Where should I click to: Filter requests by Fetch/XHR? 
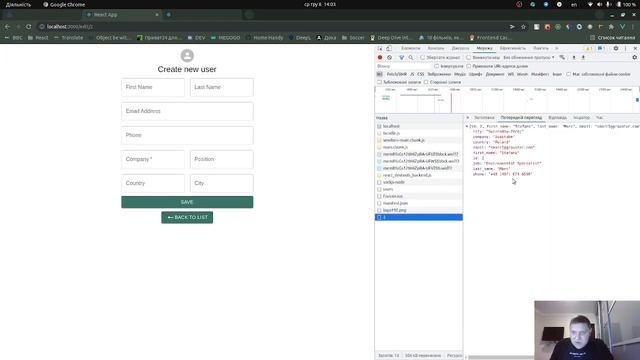[x=396, y=74]
